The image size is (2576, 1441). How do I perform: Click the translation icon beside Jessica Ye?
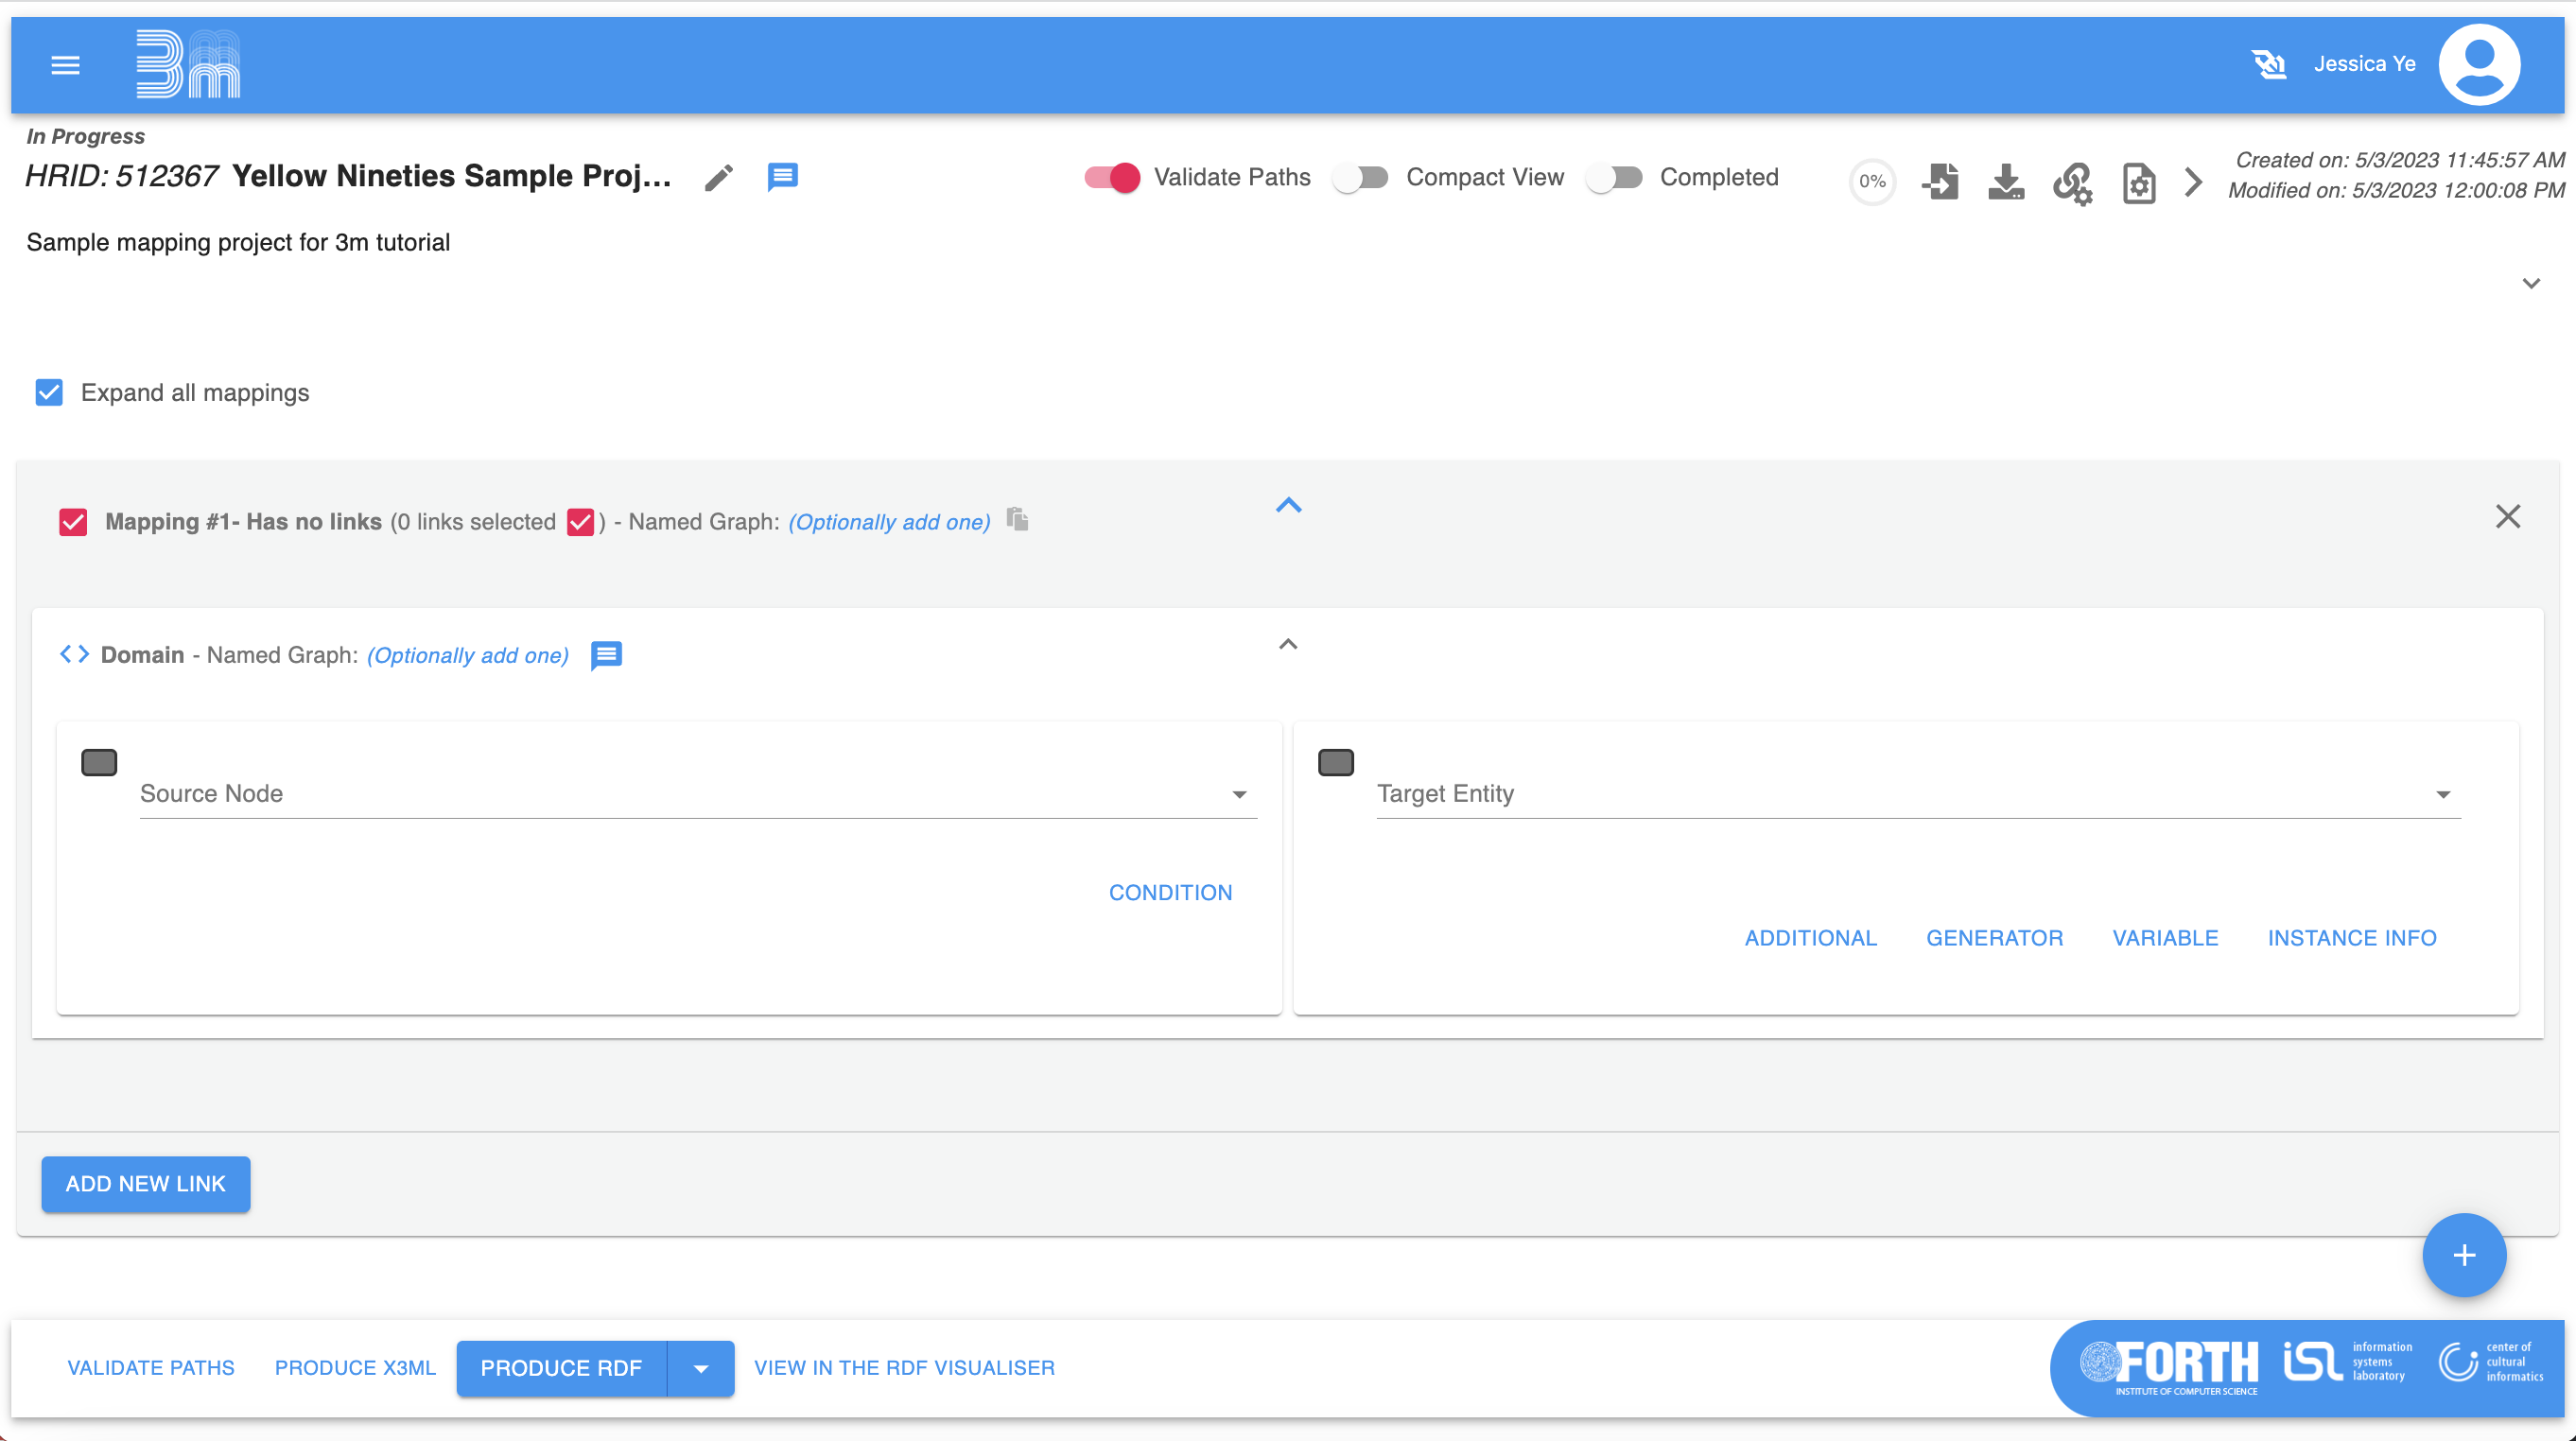[2268, 64]
